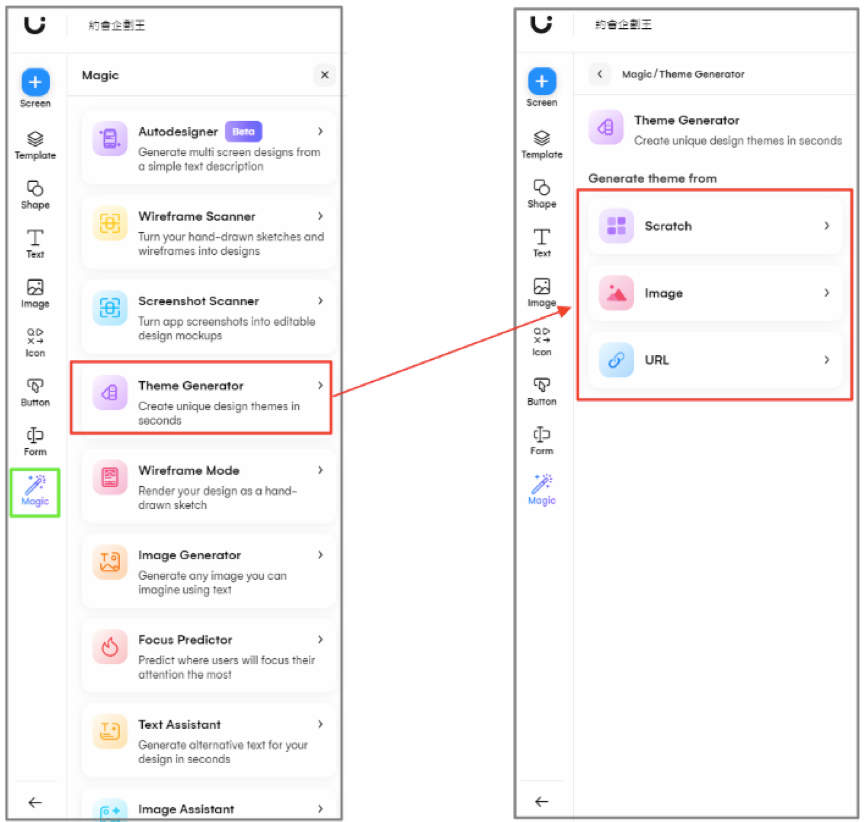Expand Theme Generator chevron in Magic list

tap(320, 386)
